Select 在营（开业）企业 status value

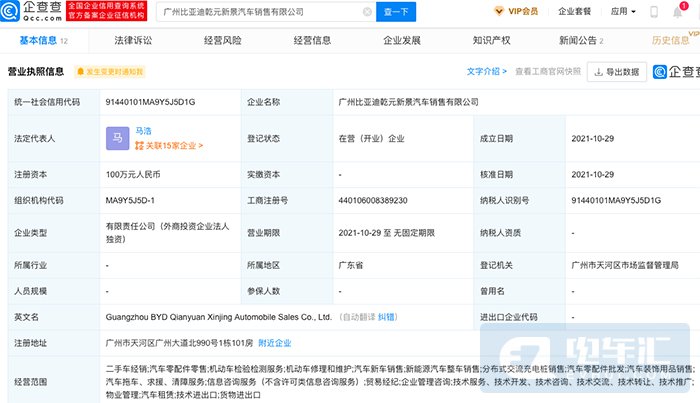coord(371,138)
